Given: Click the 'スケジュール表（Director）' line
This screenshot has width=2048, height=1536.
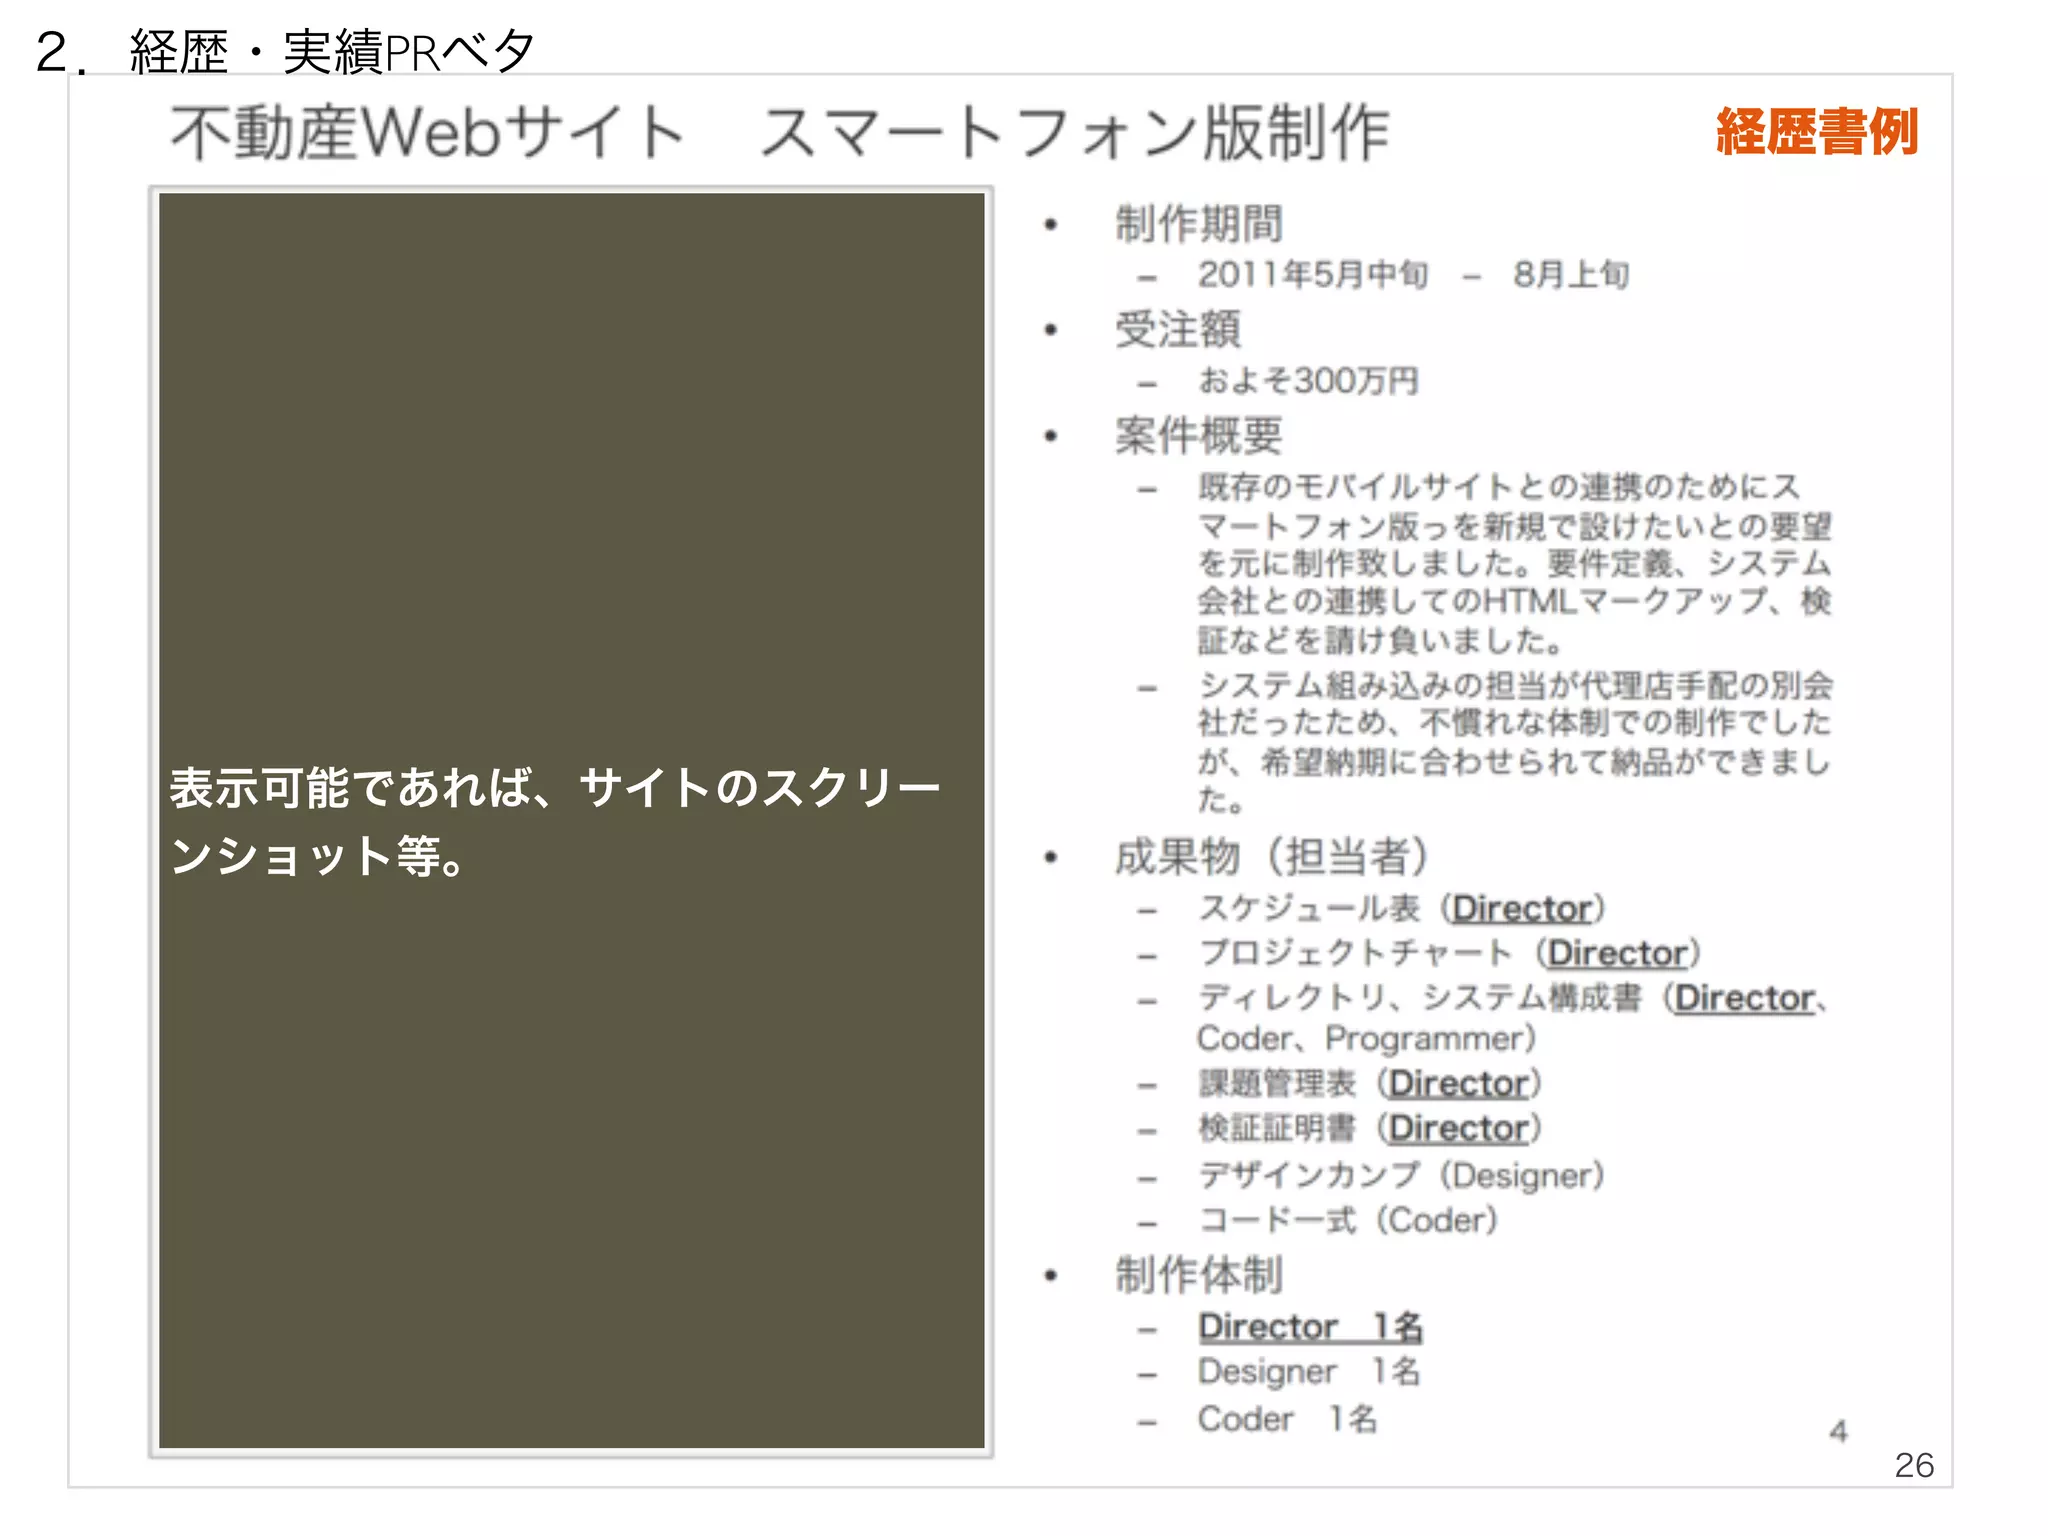Looking at the screenshot, I should click(x=1402, y=908).
